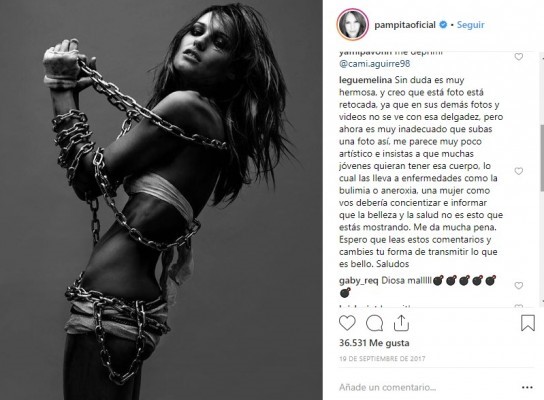
Task: Open pampitaoficial profile picture
Action: click(x=352, y=24)
